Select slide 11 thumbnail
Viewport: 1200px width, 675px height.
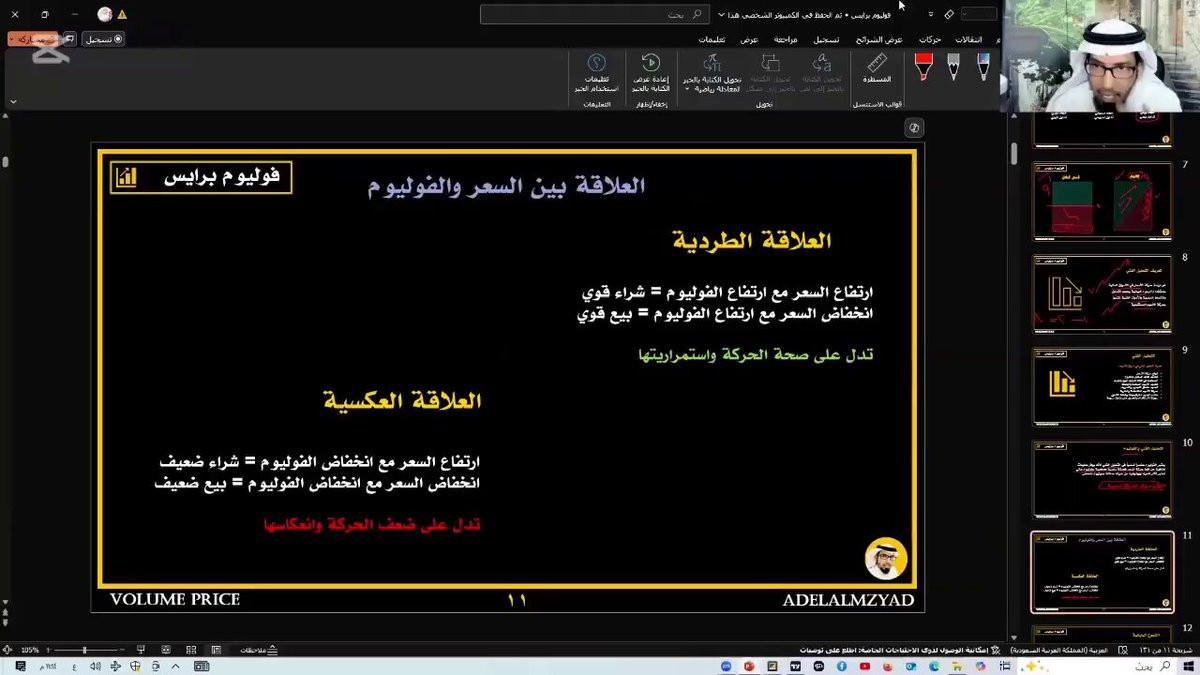(x=1102, y=572)
